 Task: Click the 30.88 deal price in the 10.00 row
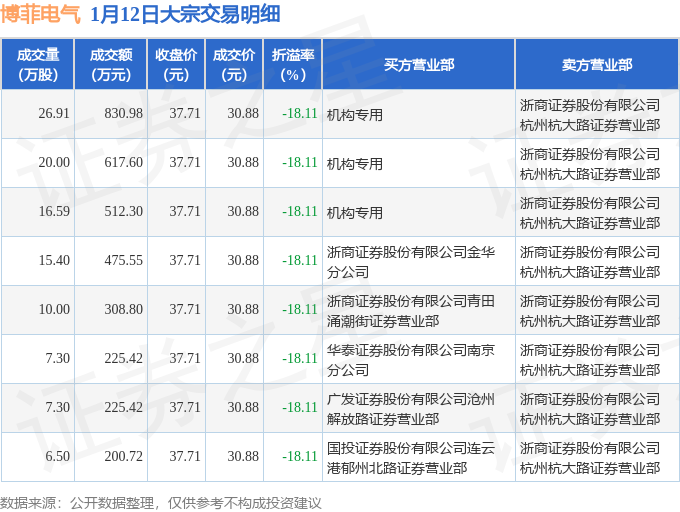coord(243,310)
